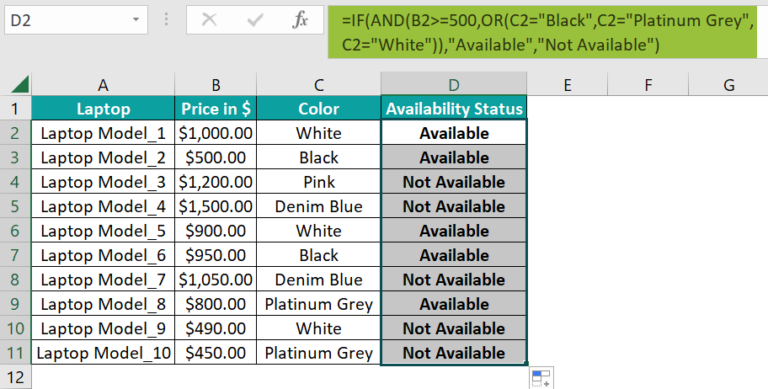This screenshot has height=389, width=768.
Task: Open the Name Box dropdown arrow
Action: (x=136, y=20)
